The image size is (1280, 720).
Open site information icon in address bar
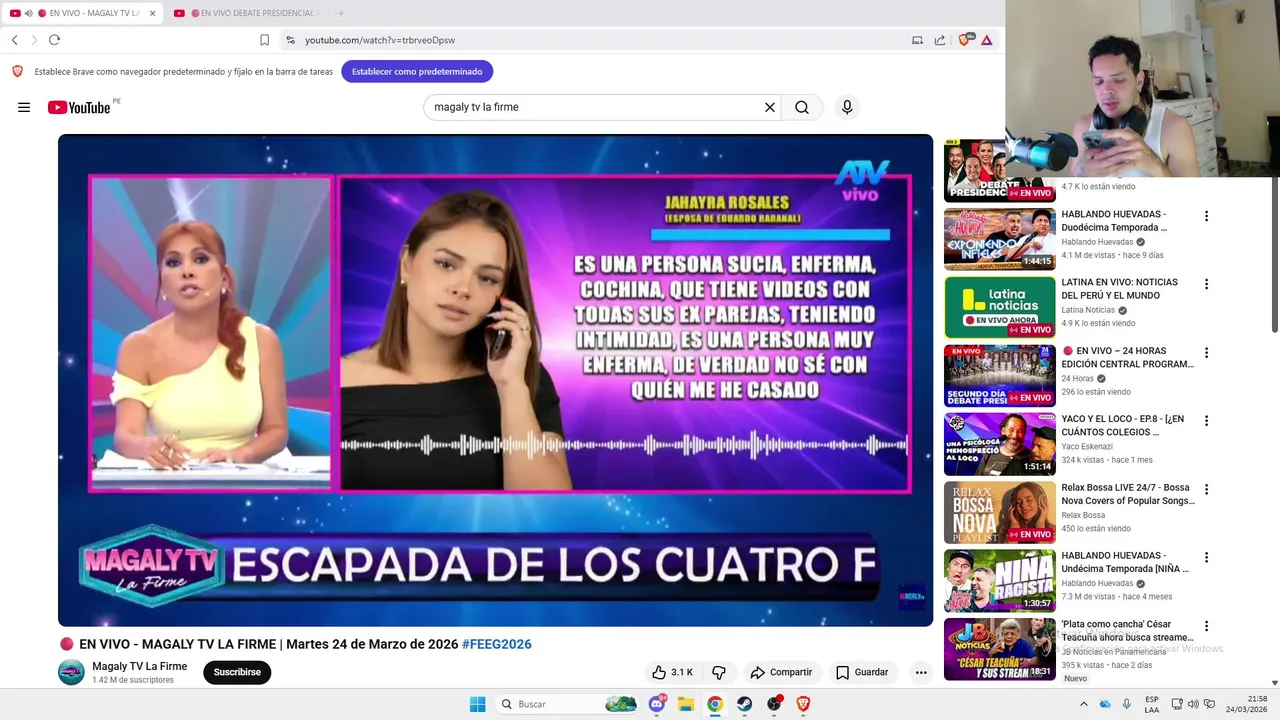tap(290, 40)
